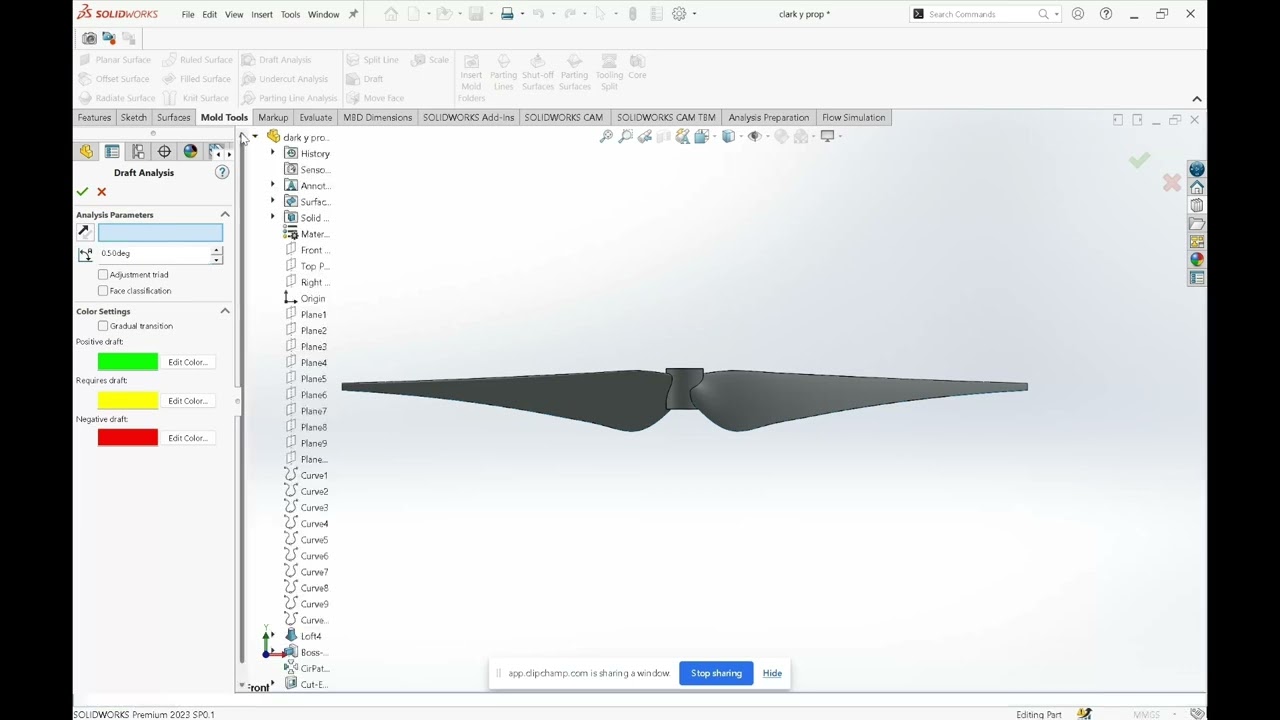
Task: Open the Insert menu
Action: pyautogui.click(x=262, y=14)
